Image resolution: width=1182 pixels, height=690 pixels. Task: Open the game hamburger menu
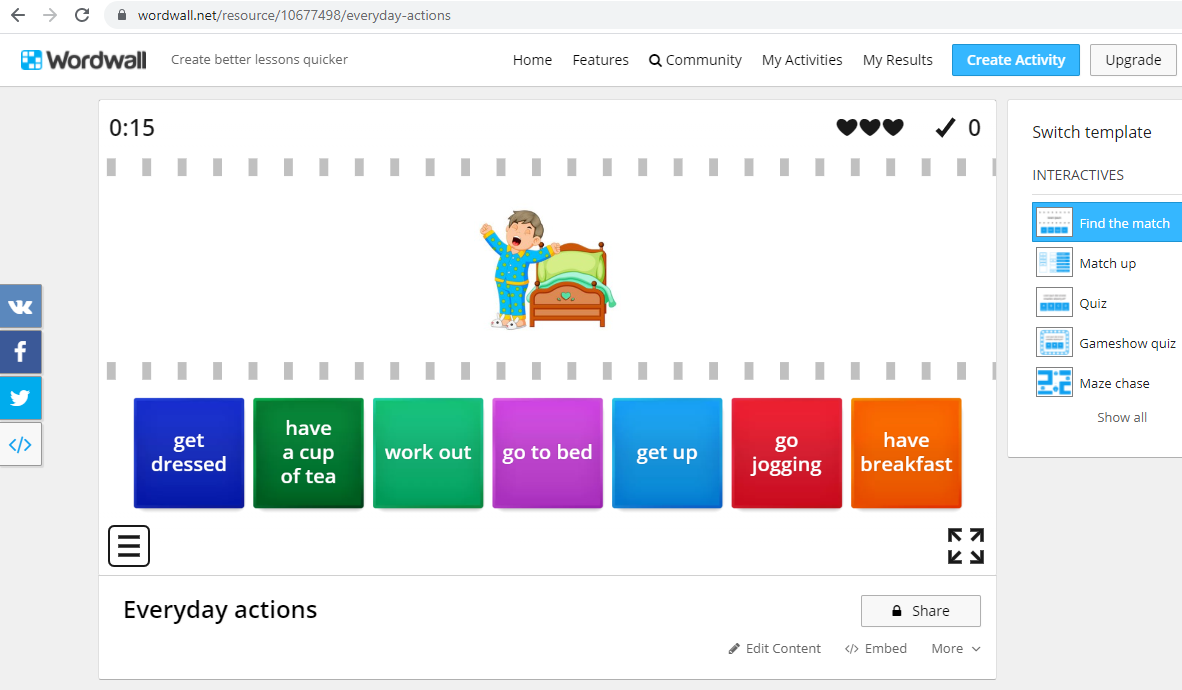[129, 545]
